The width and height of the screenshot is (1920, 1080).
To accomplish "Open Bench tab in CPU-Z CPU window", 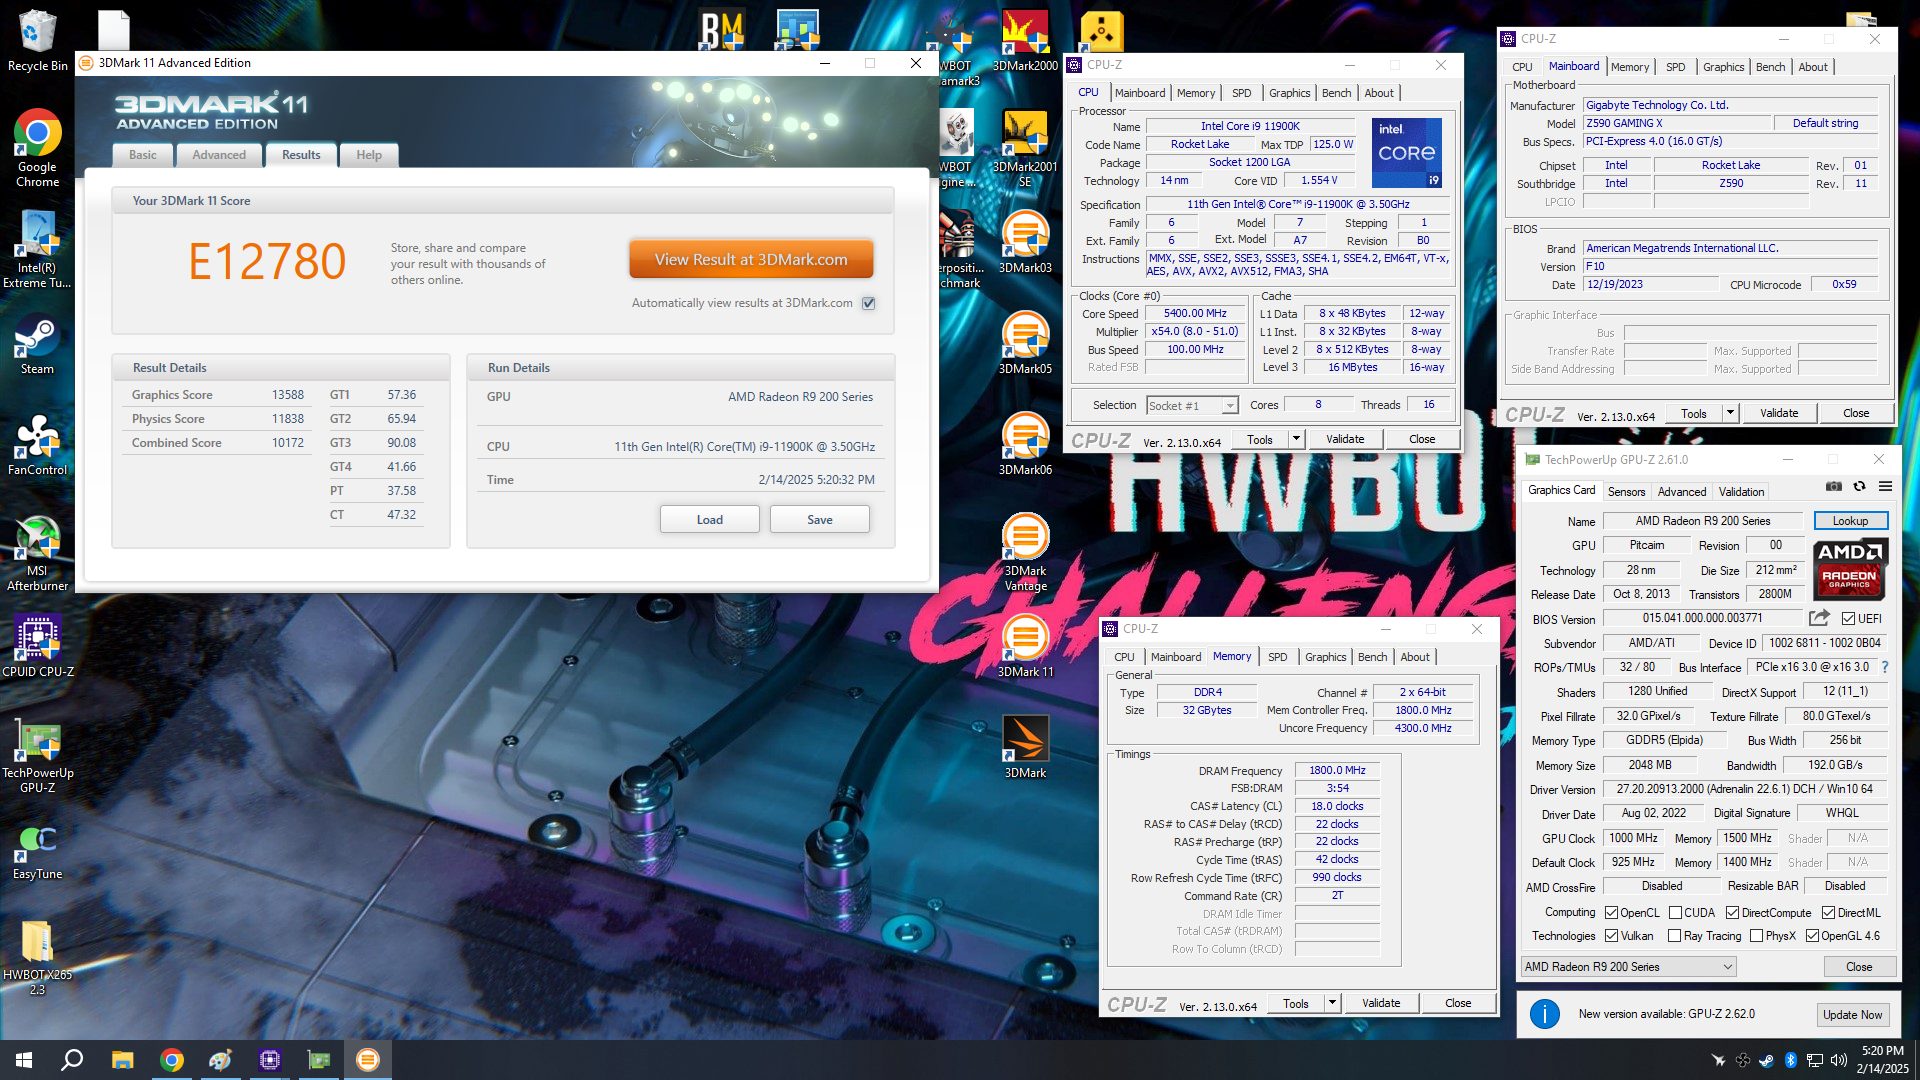I will 1336,93.
